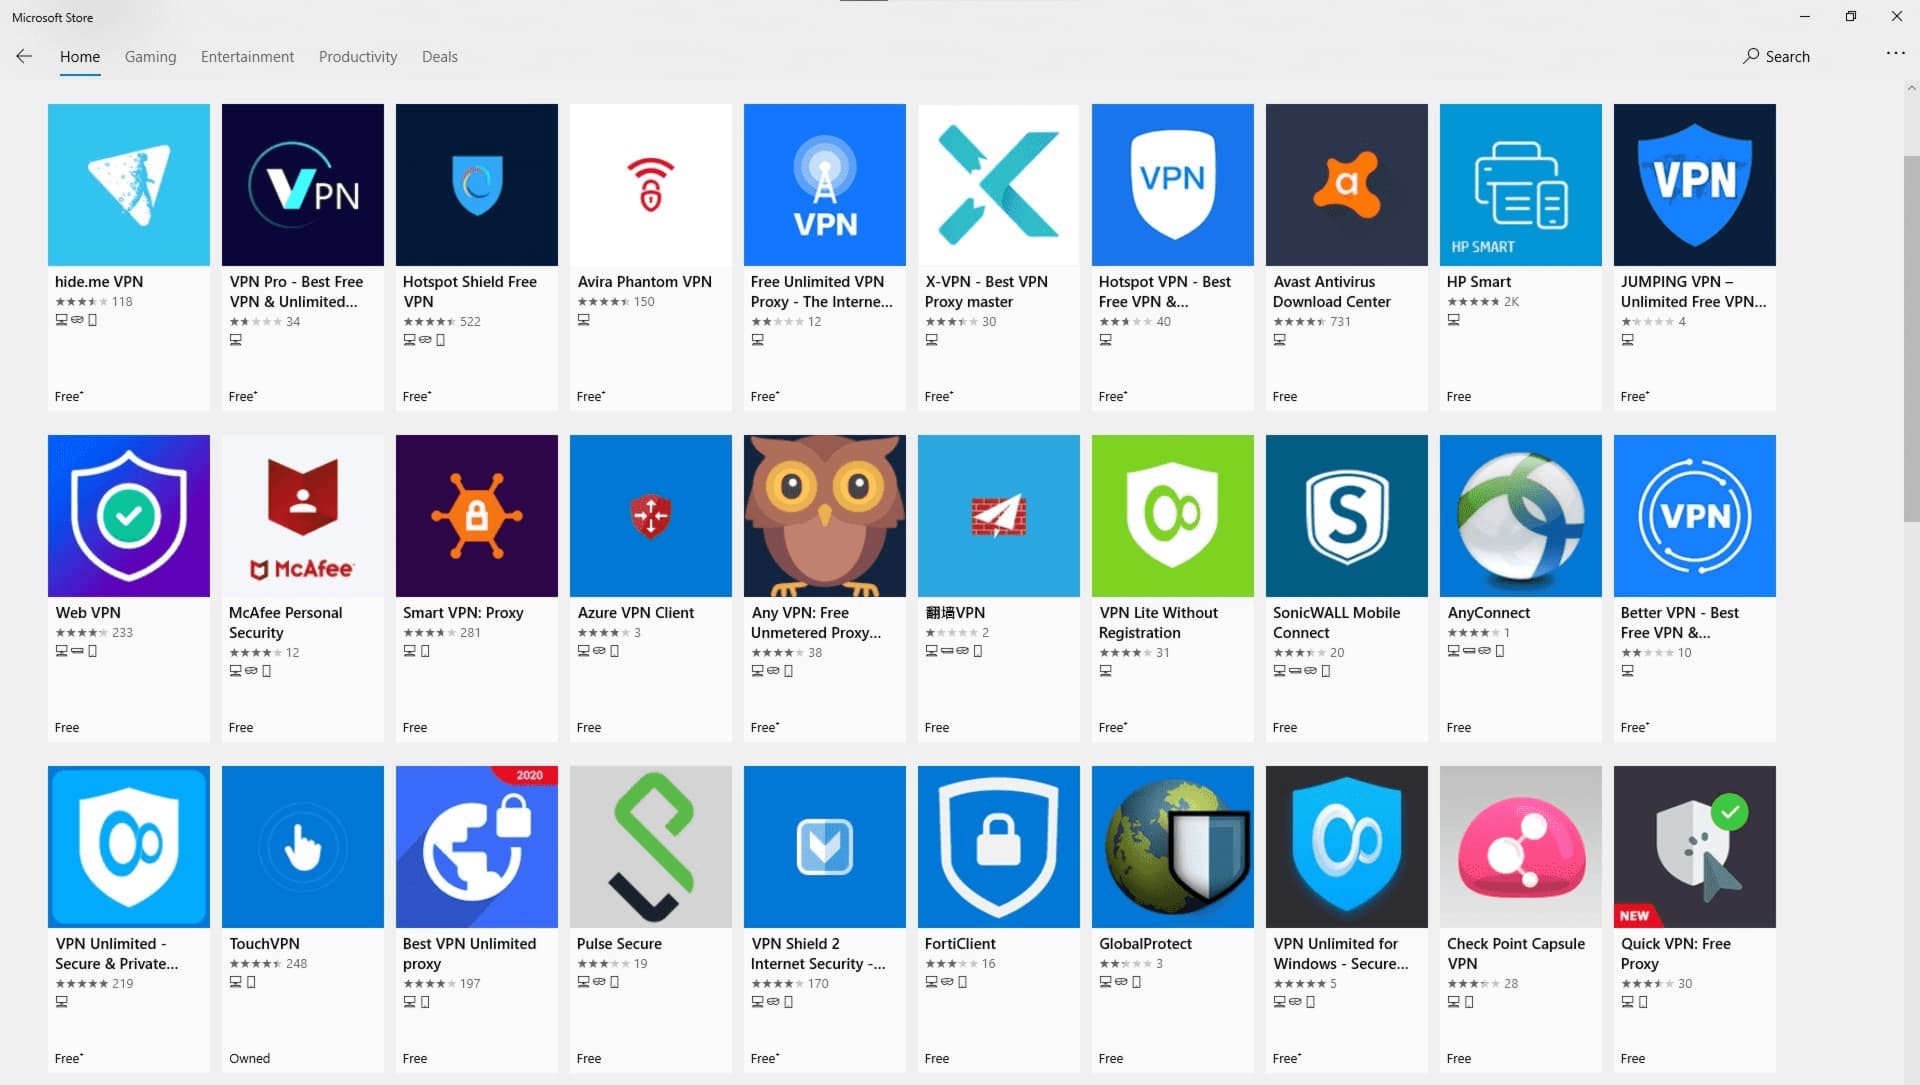Viewport: 1920px width, 1085px height.
Task: Click the More options ellipsis button
Action: tap(1895, 54)
